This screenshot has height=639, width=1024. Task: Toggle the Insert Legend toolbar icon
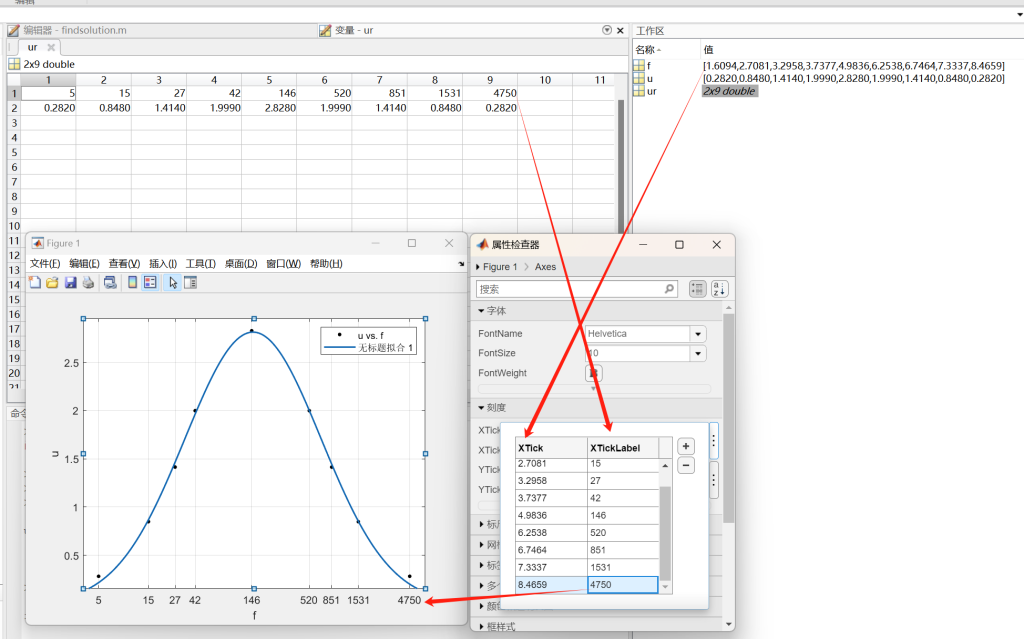(150, 283)
